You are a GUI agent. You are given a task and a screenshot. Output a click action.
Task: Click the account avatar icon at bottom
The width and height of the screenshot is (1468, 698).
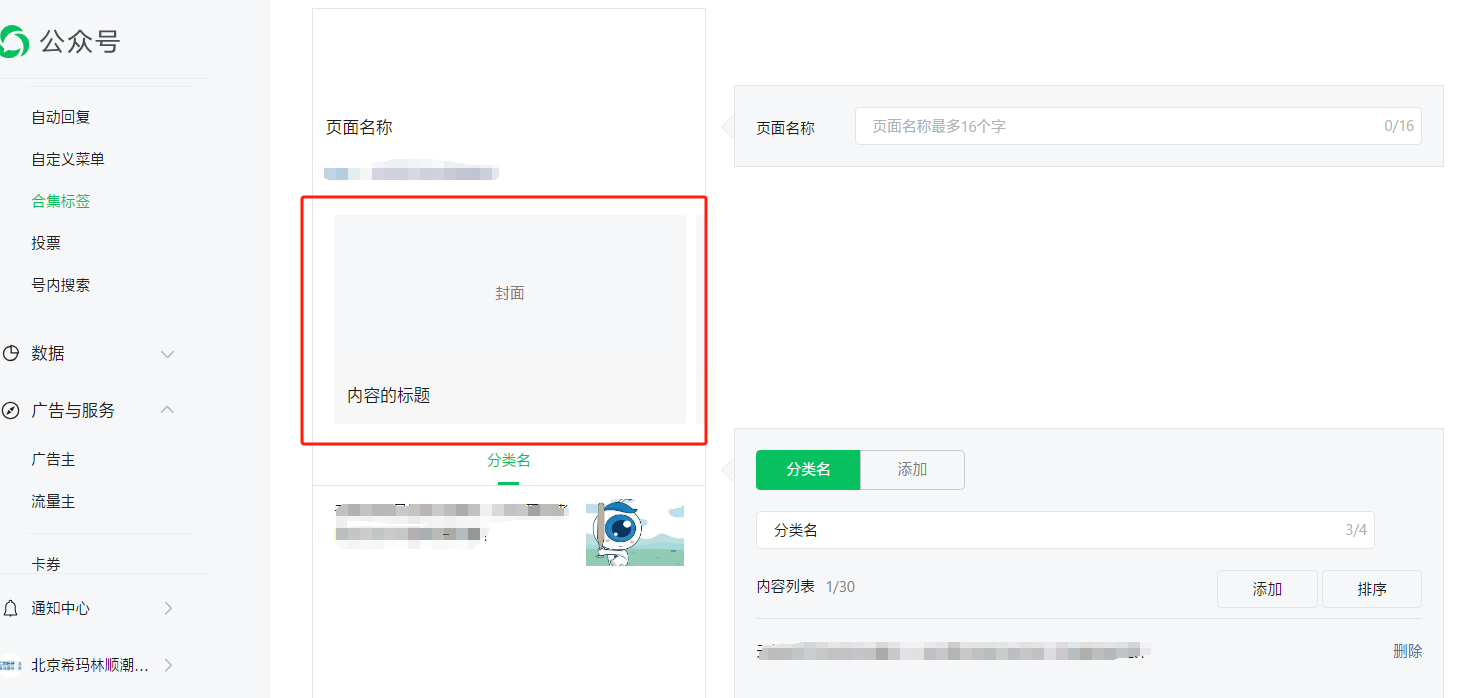[11, 665]
